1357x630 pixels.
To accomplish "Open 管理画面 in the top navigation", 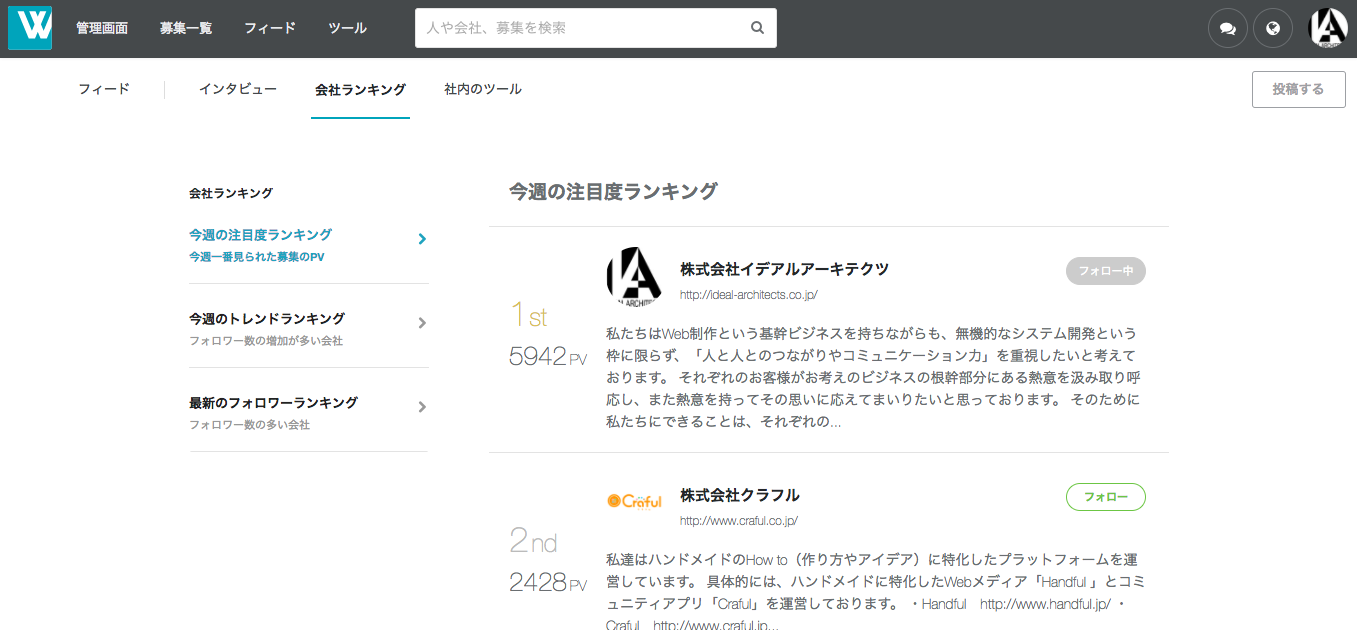I will tap(102, 28).
